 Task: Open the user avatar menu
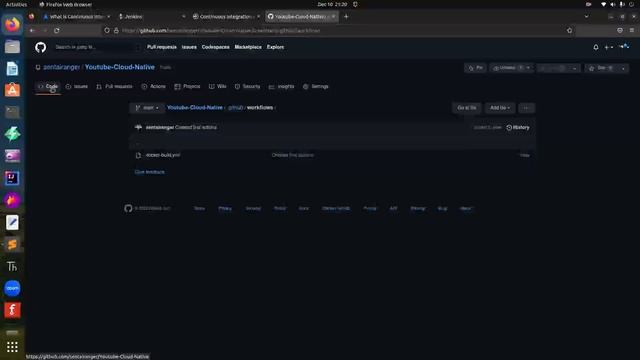624,47
